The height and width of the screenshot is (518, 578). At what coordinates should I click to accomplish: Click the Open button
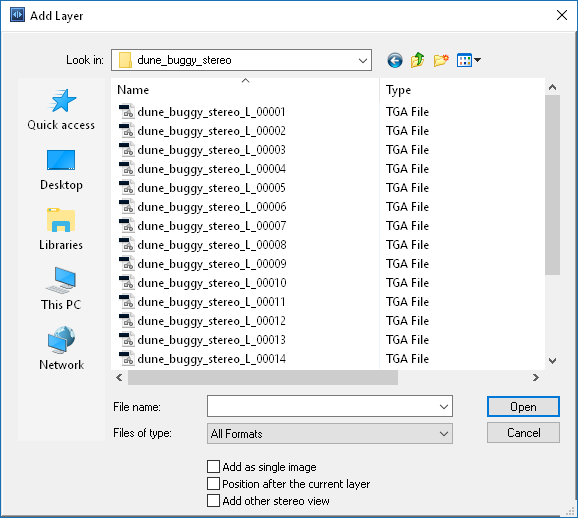(x=523, y=407)
